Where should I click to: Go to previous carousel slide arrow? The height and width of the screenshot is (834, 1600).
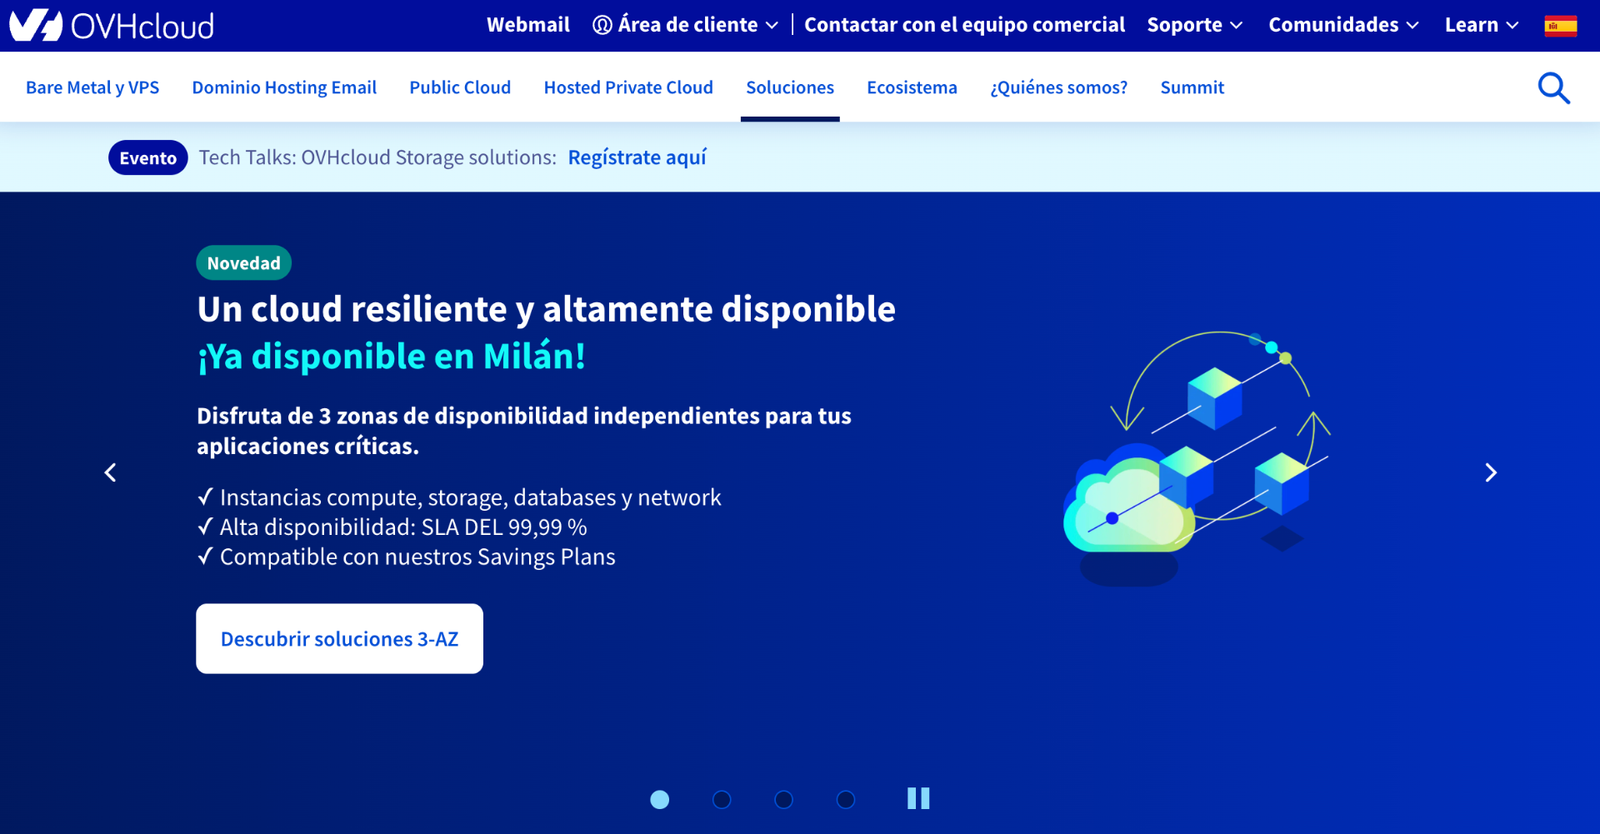[110, 472]
